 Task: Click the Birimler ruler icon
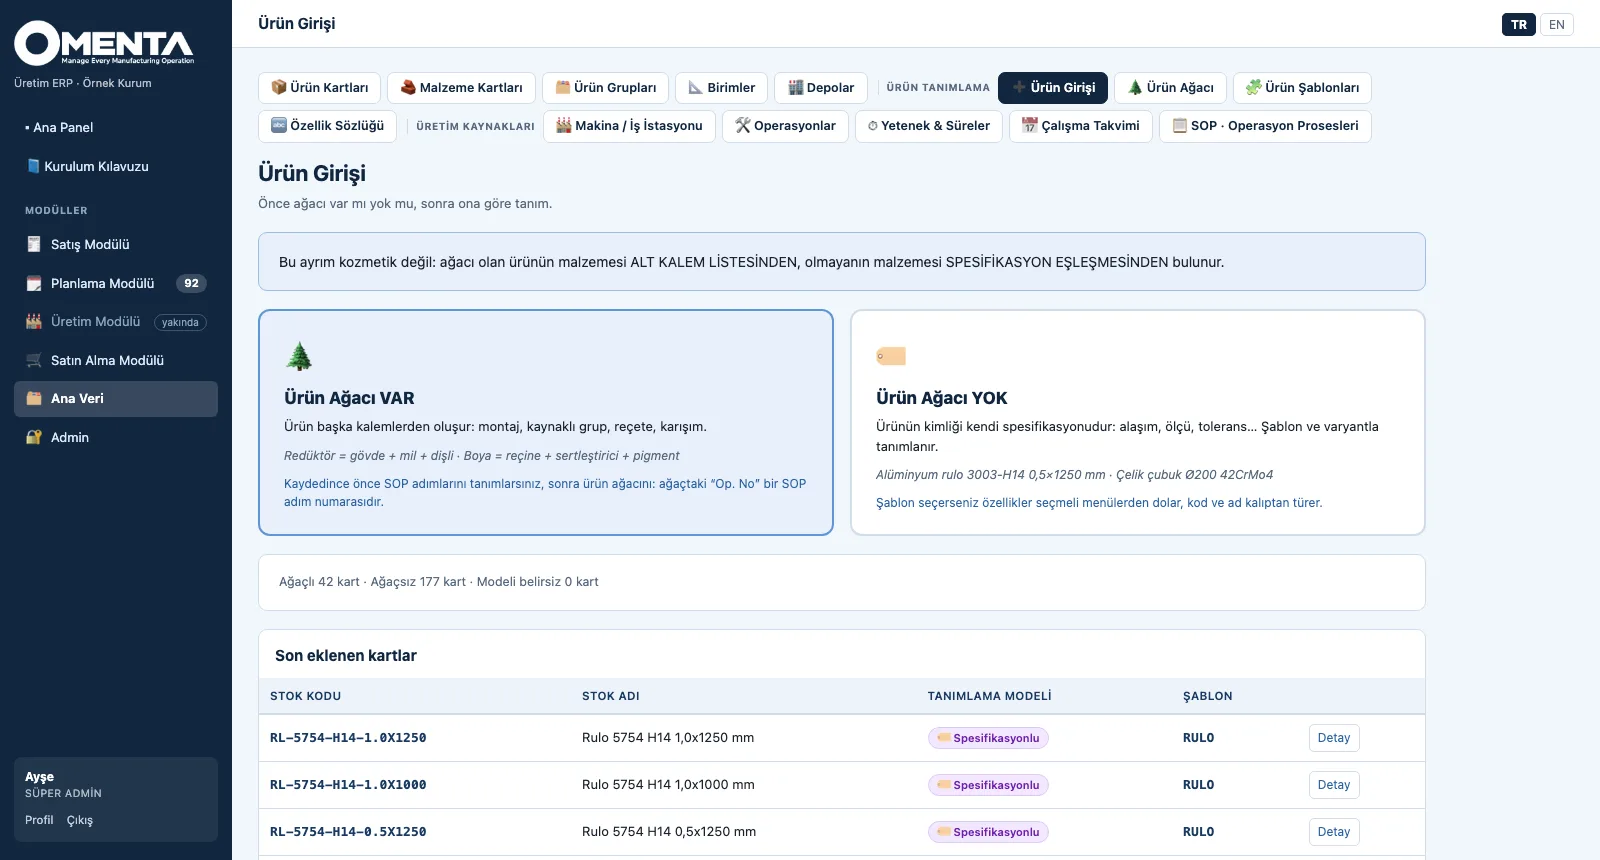[x=696, y=87]
